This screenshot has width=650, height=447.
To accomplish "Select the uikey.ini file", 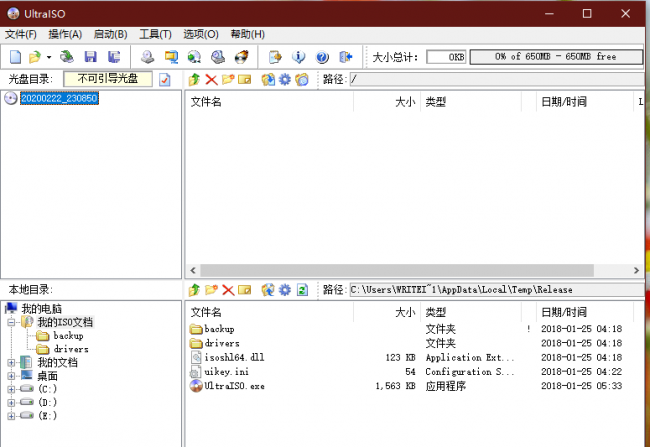I will coord(226,372).
